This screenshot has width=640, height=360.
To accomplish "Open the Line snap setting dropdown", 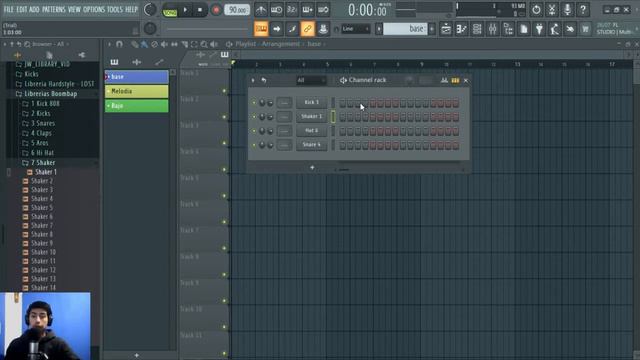I will pos(355,29).
